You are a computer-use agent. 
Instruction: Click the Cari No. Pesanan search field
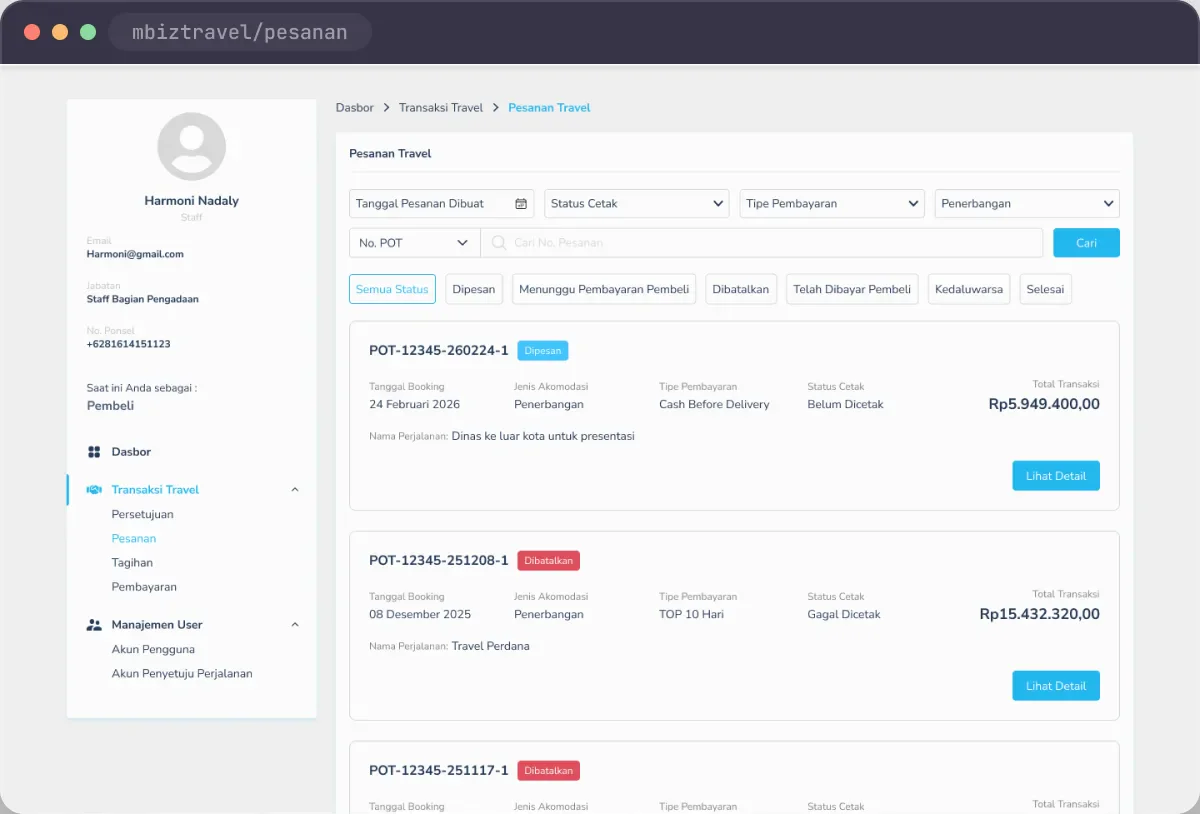pyautogui.click(x=762, y=243)
